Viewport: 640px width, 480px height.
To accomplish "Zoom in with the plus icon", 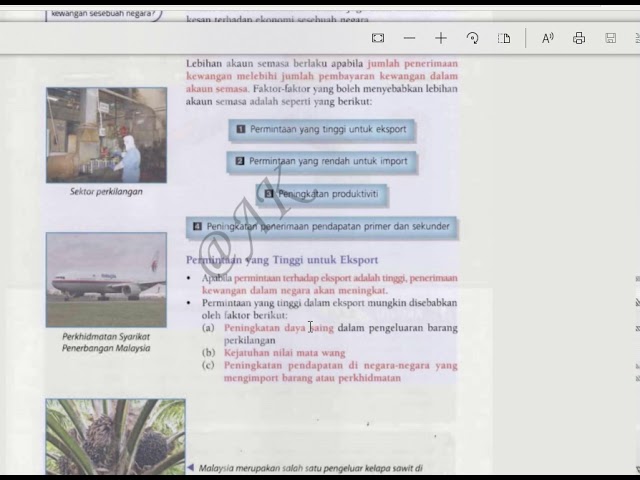I will [441, 38].
